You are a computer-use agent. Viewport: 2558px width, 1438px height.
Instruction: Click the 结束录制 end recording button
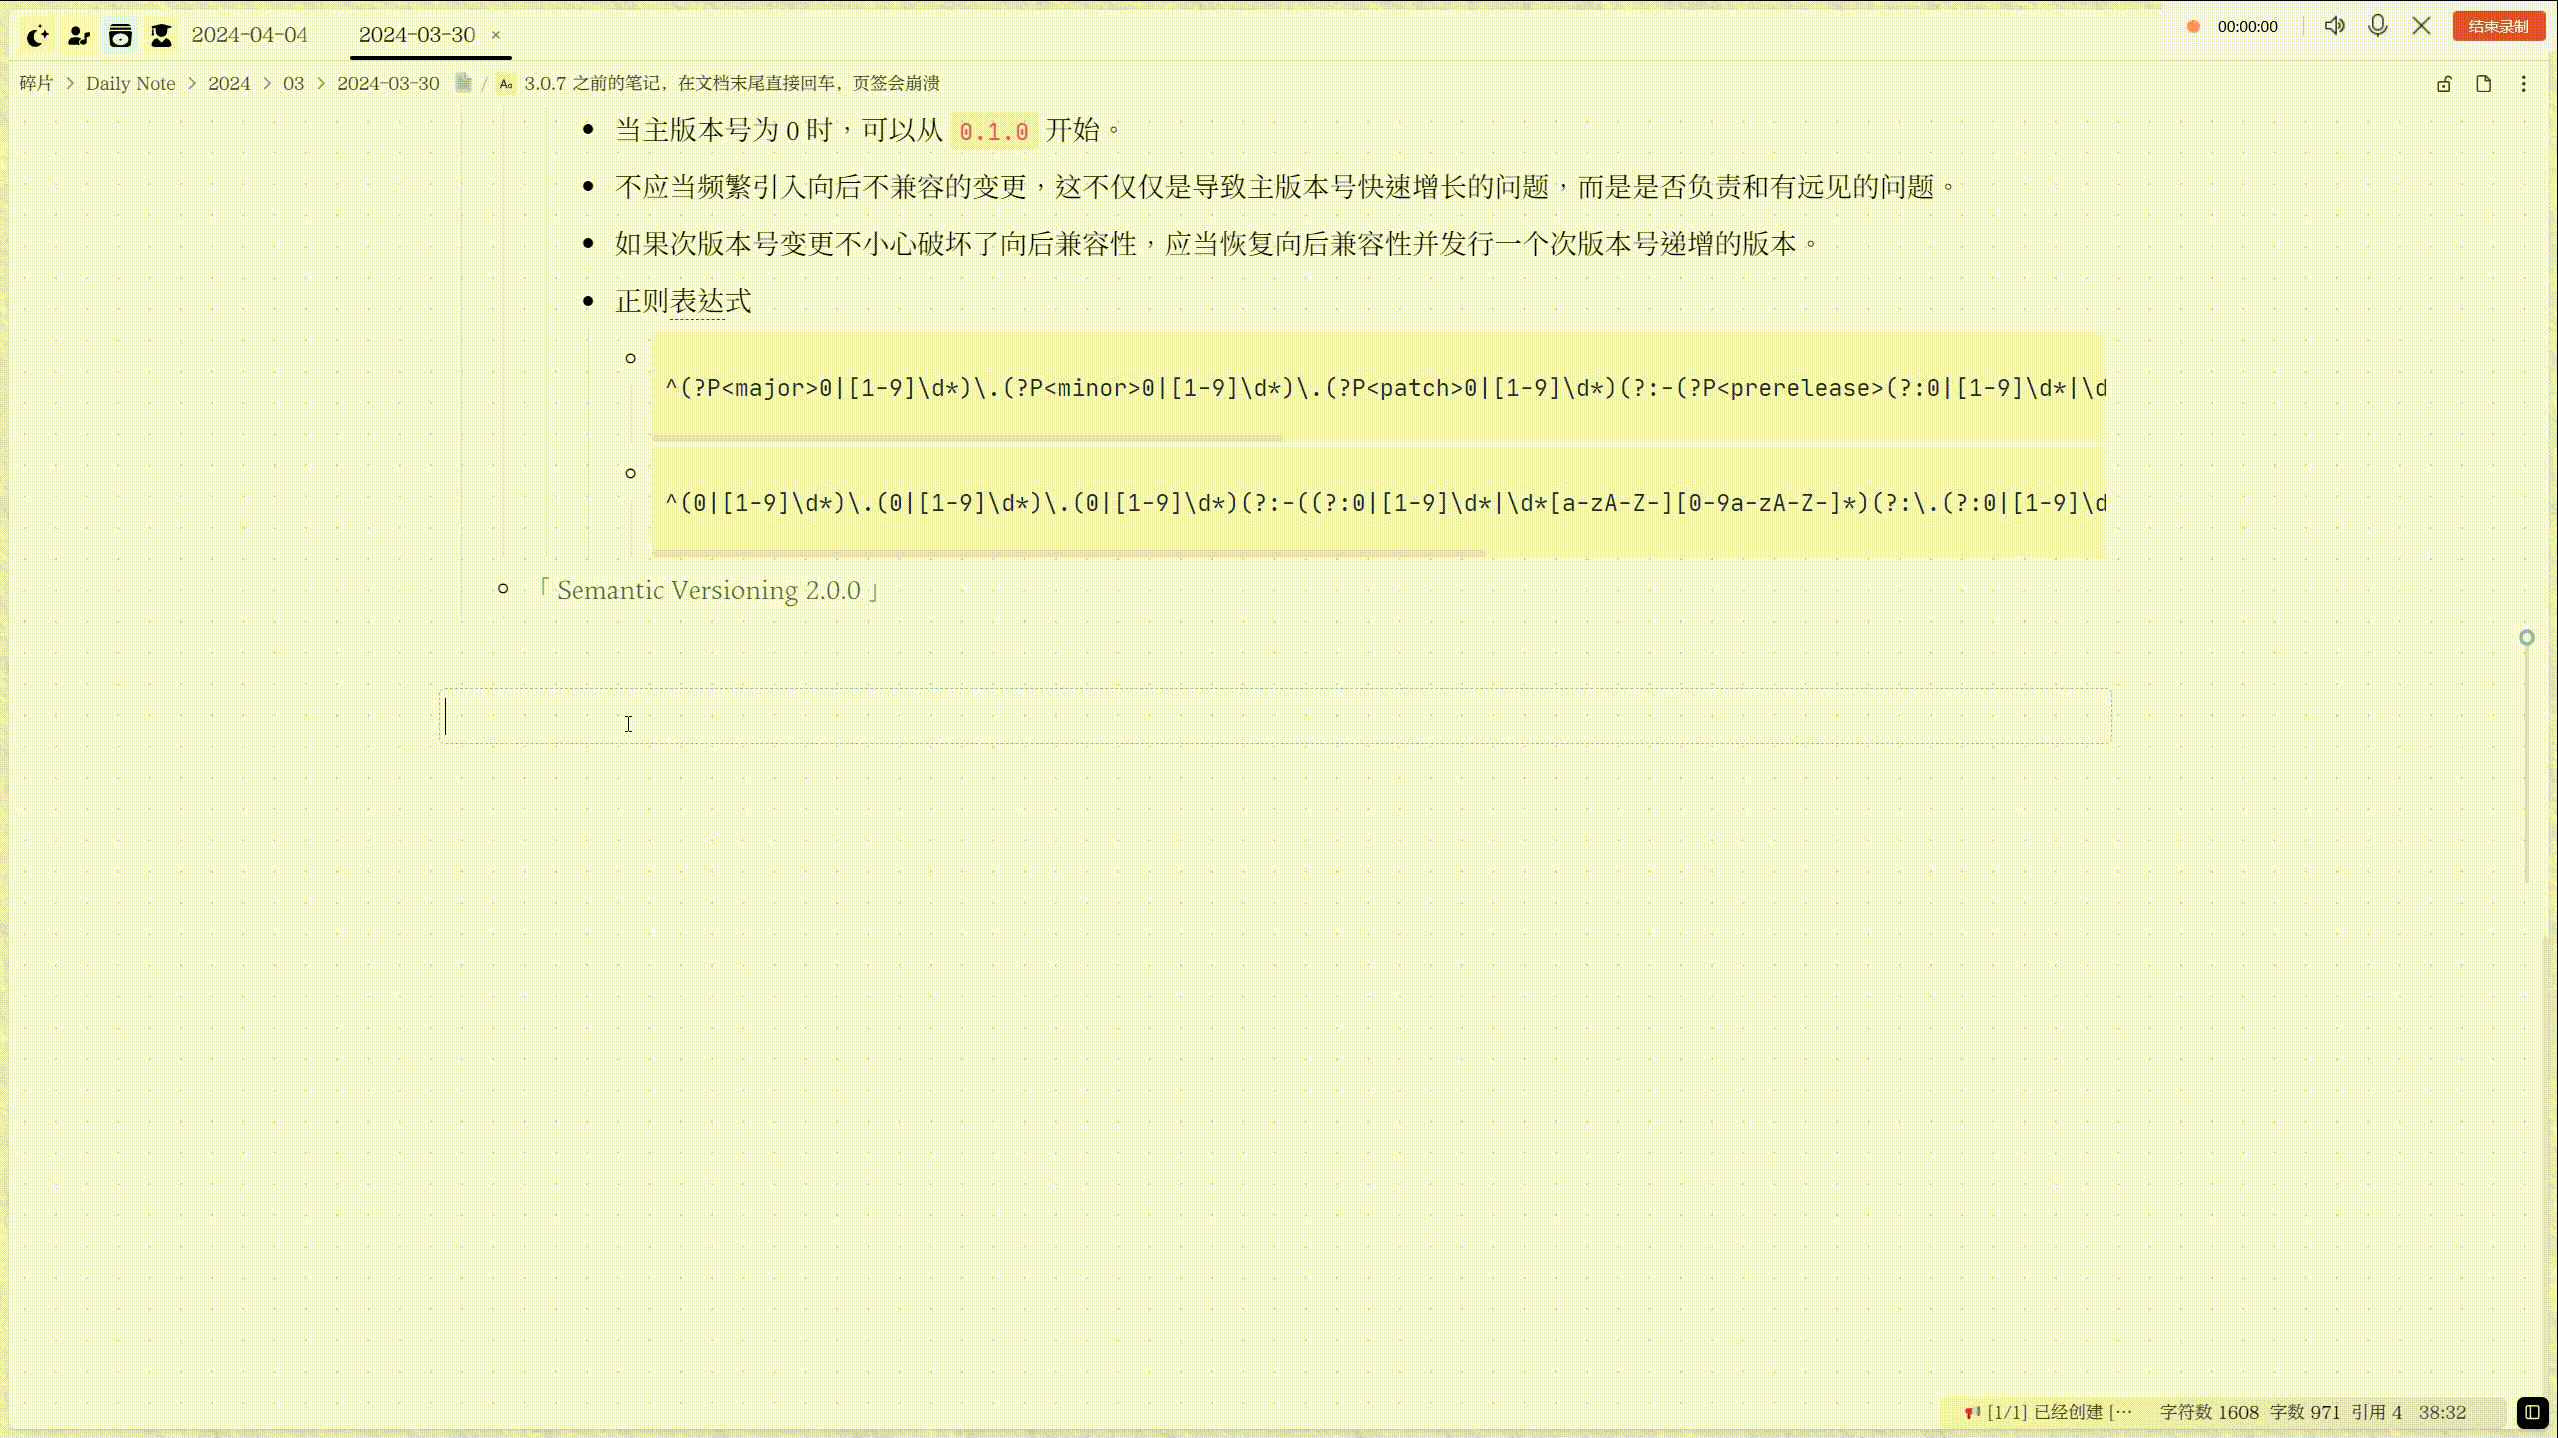[x=2498, y=26]
